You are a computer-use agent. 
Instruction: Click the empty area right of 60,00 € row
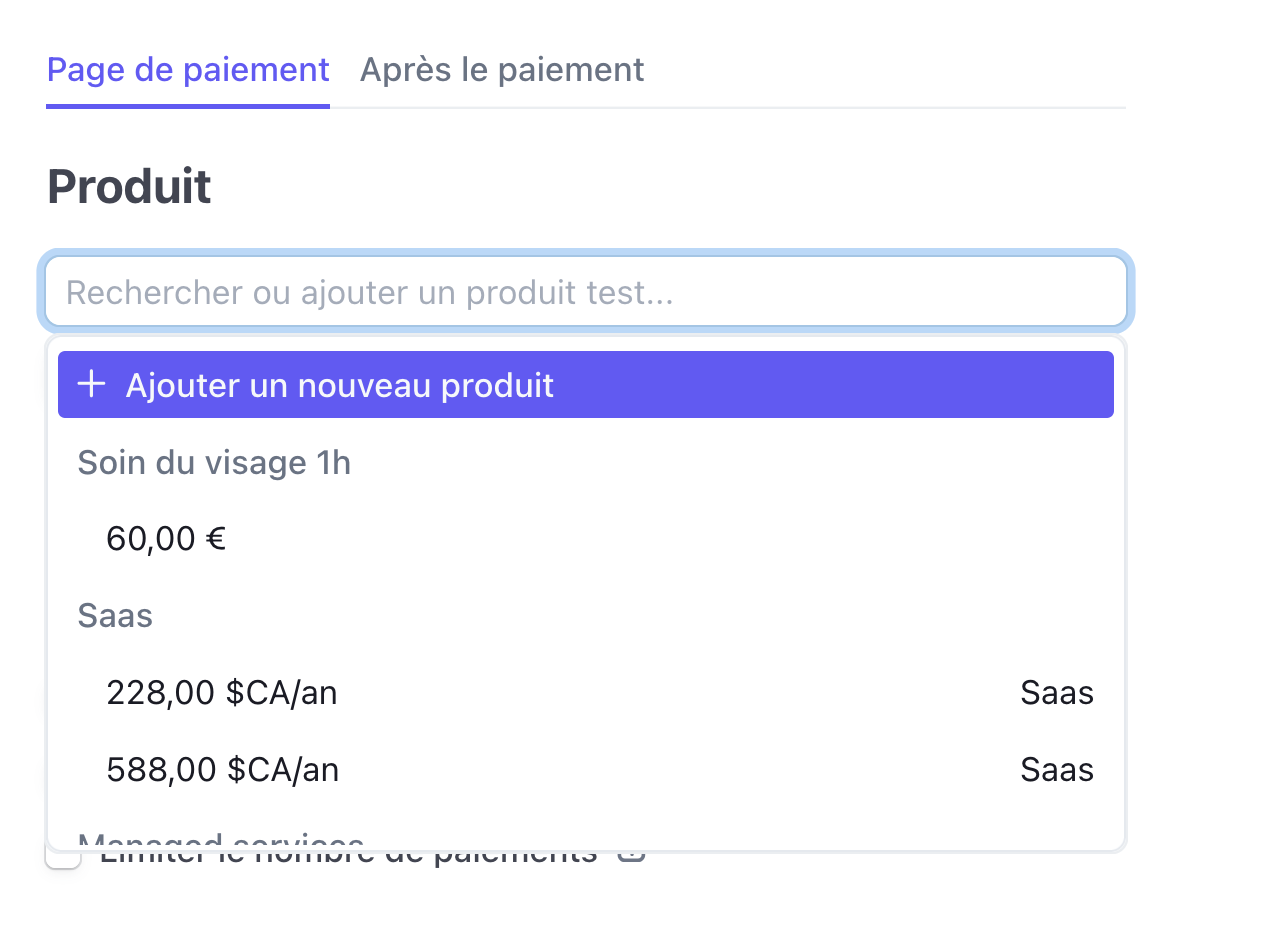[x=670, y=539]
